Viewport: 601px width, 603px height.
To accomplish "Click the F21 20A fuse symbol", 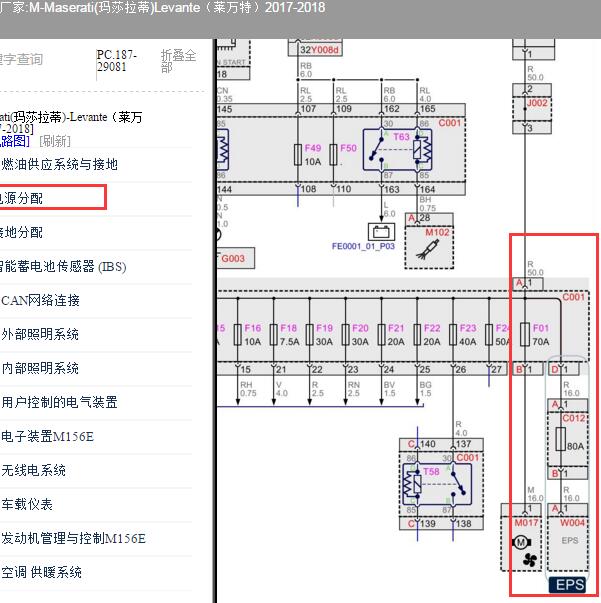I will (381, 335).
